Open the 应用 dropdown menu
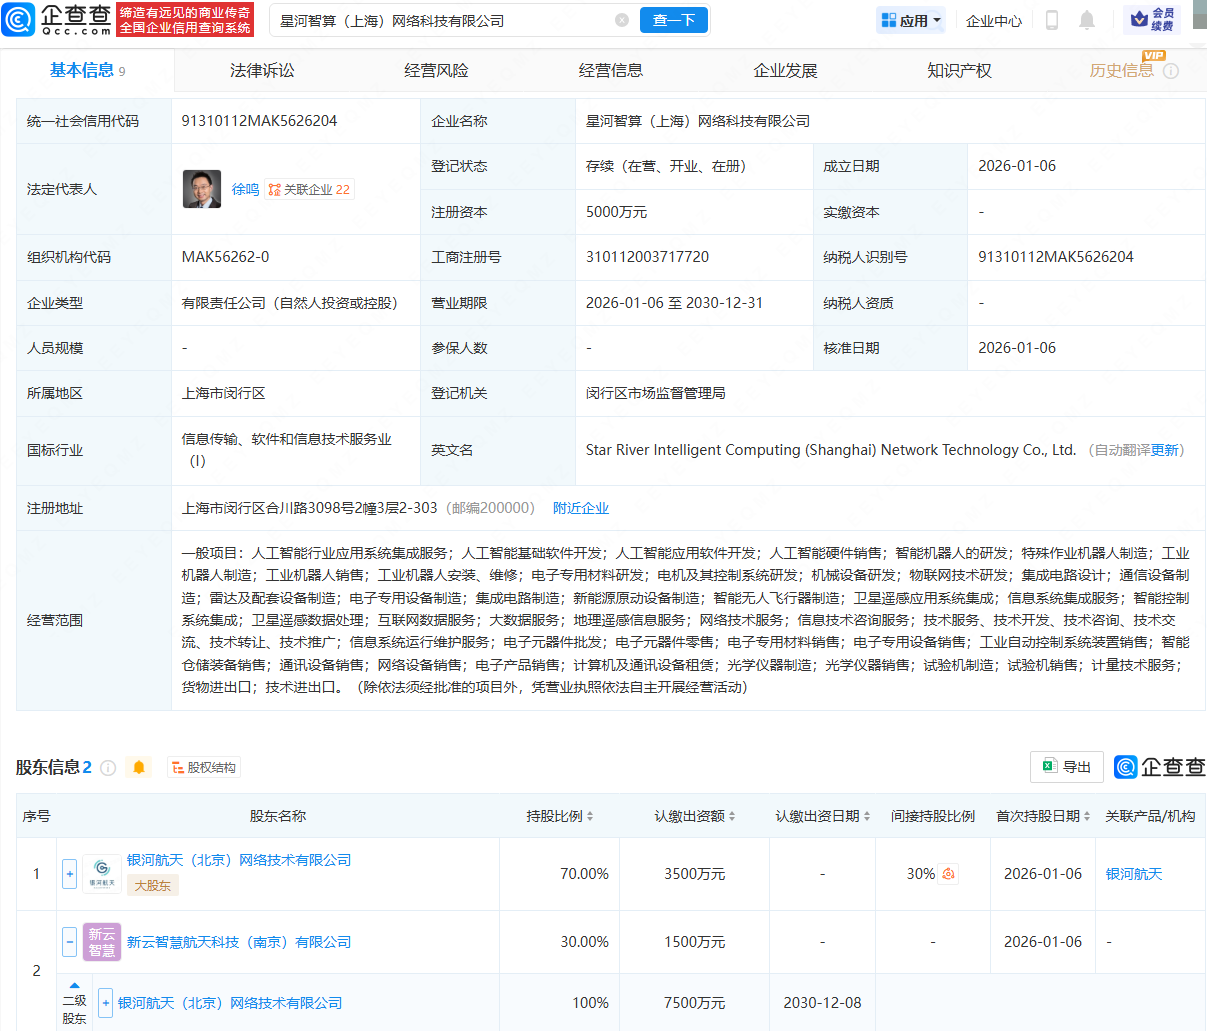The width and height of the screenshot is (1207, 1031). coord(910,20)
